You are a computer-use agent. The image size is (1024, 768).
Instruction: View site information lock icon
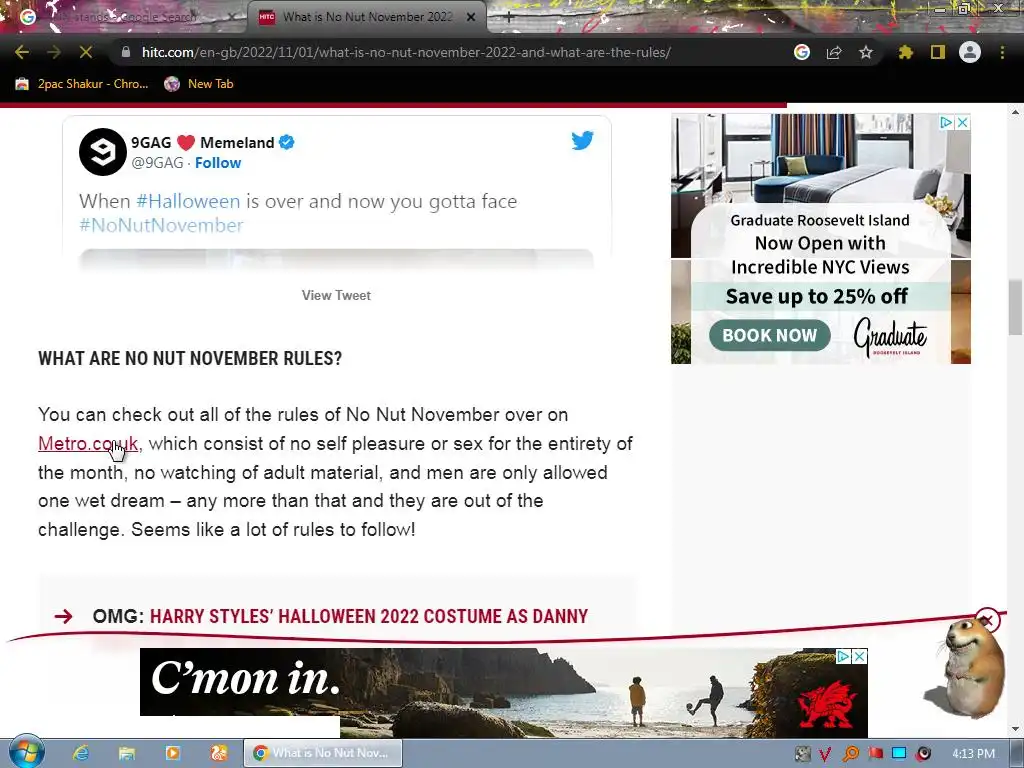(126, 52)
